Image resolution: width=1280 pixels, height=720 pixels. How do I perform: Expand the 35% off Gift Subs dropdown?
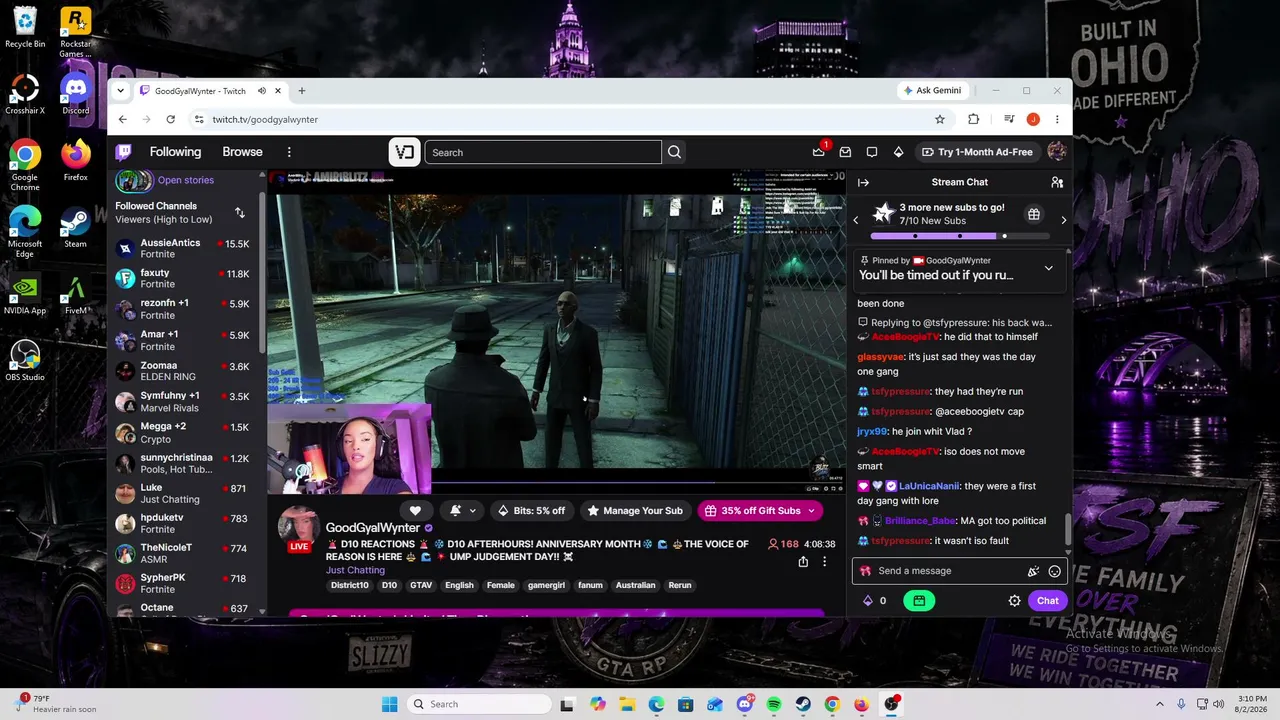tap(811, 511)
